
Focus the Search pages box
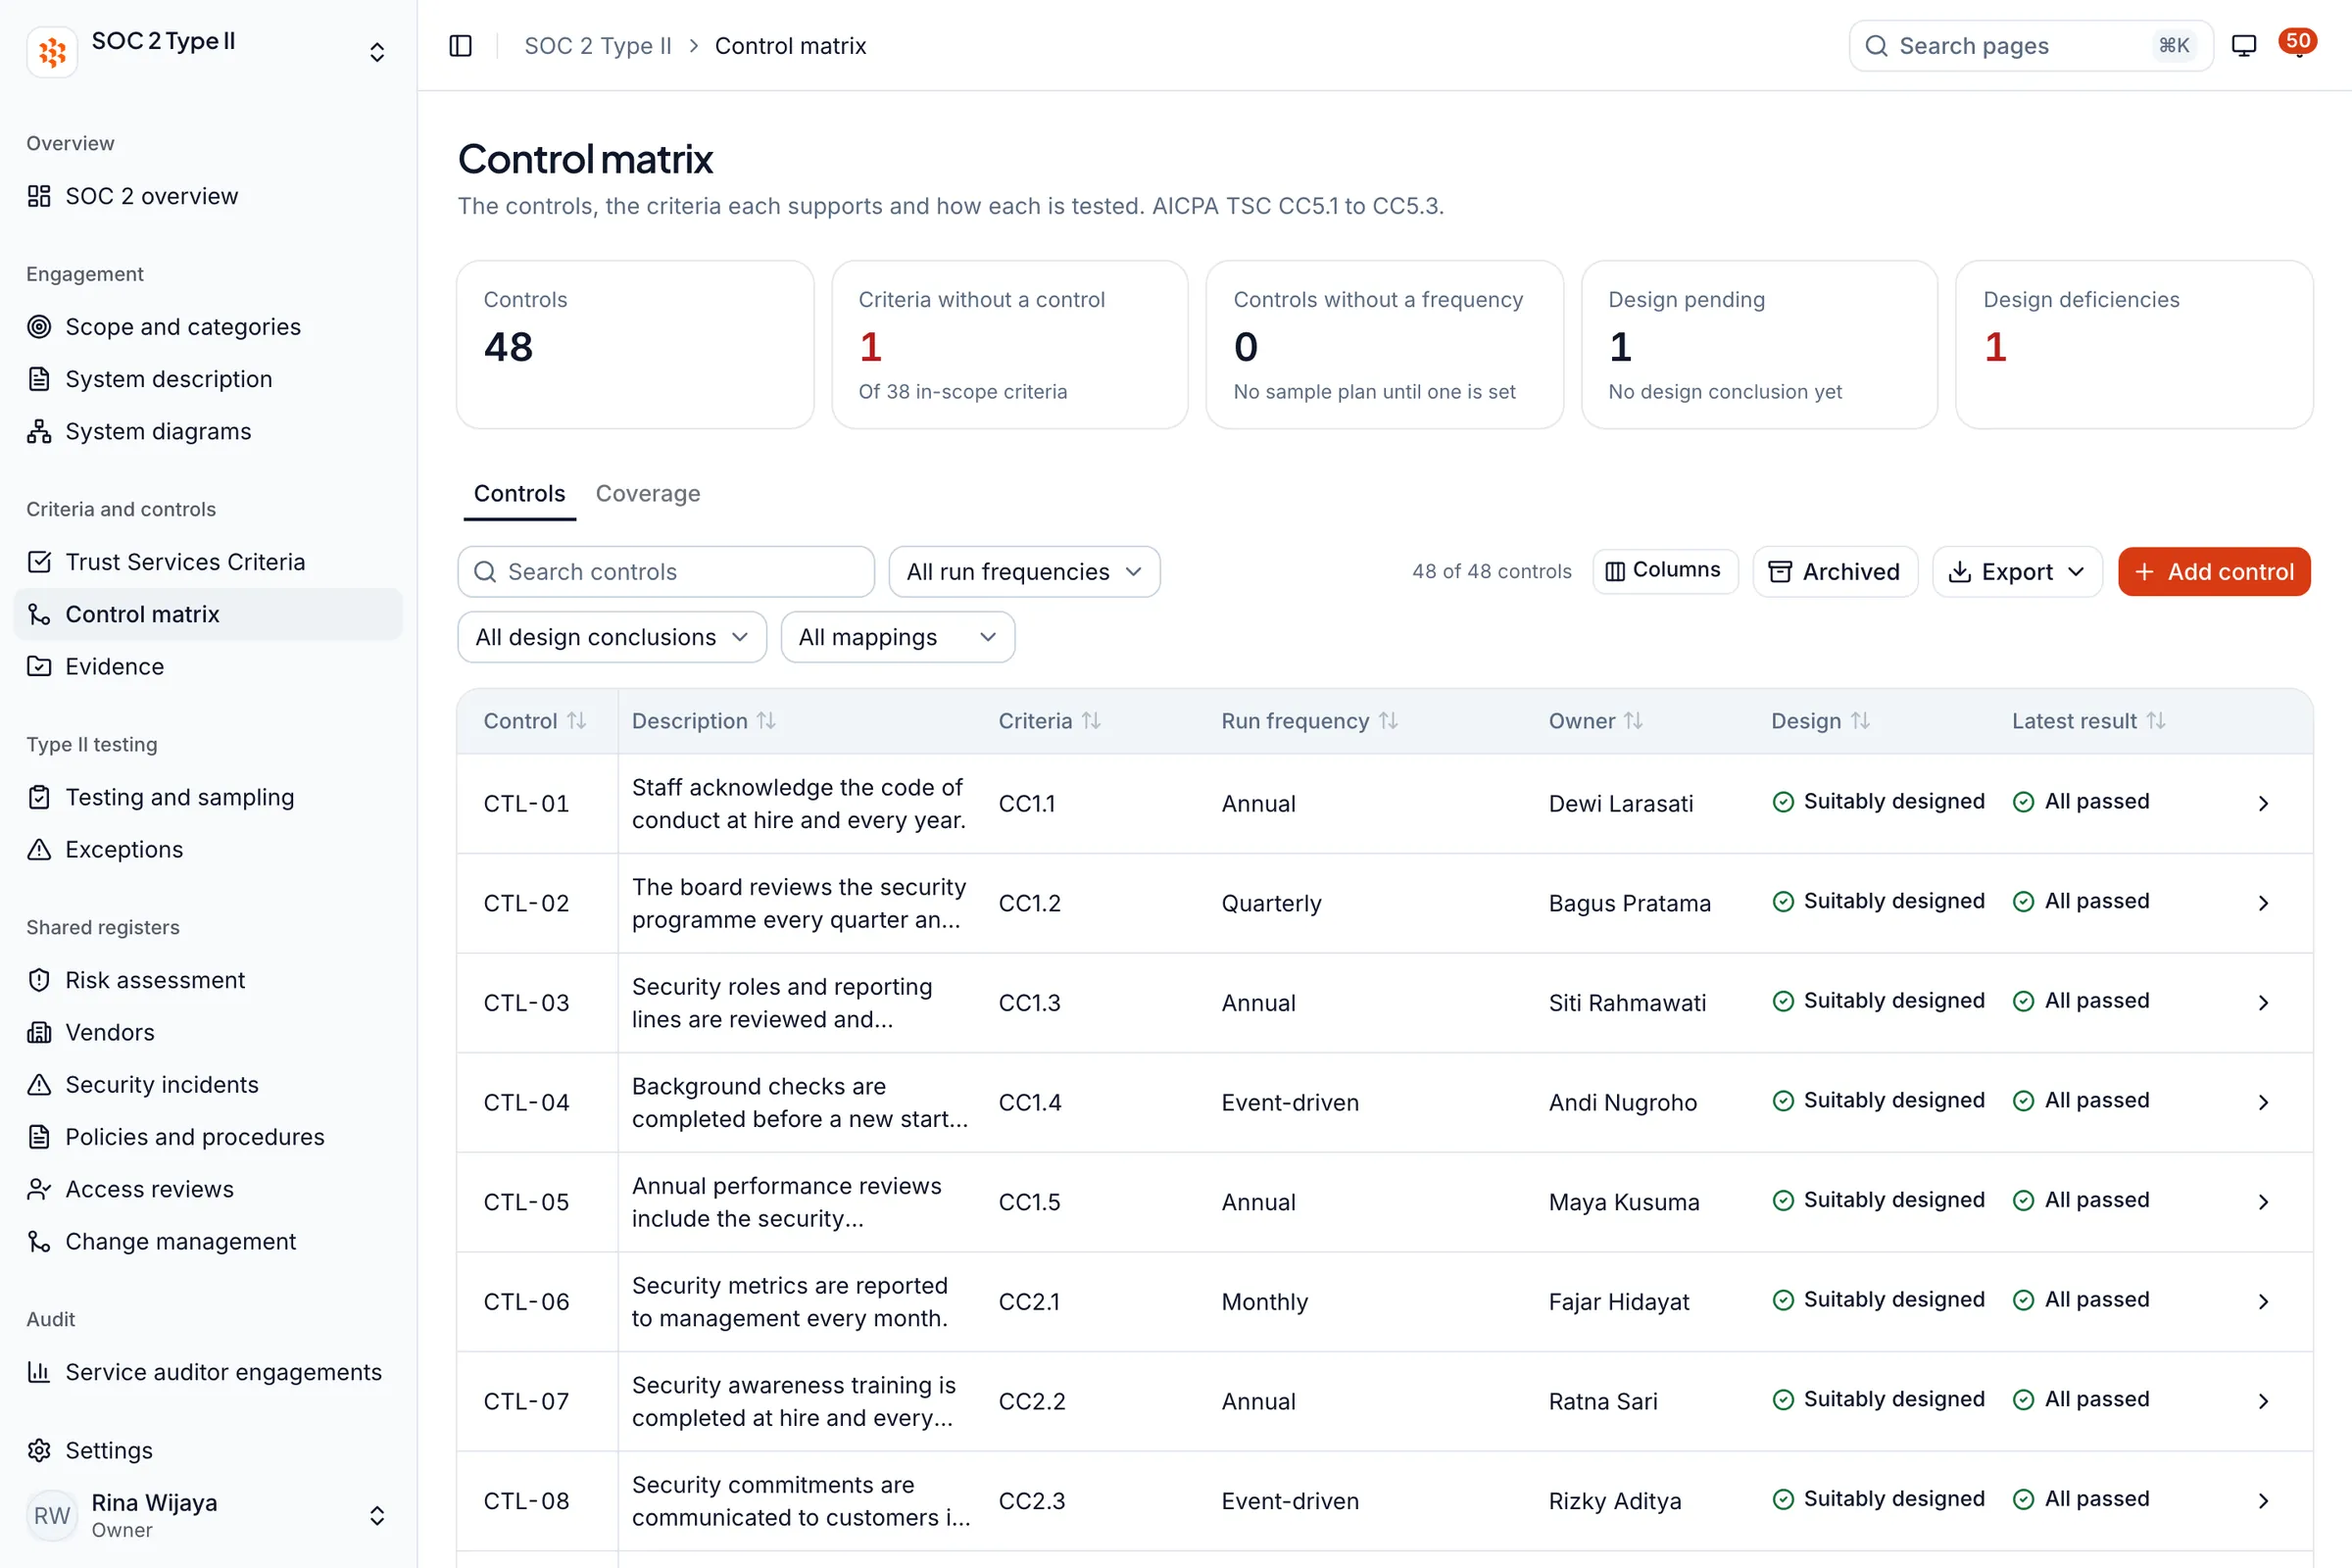coord(2030,46)
